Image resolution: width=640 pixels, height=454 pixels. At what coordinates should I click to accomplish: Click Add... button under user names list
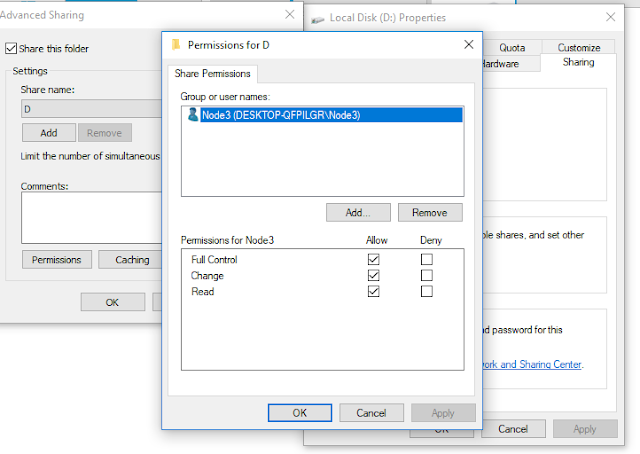(x=358, y=213)
